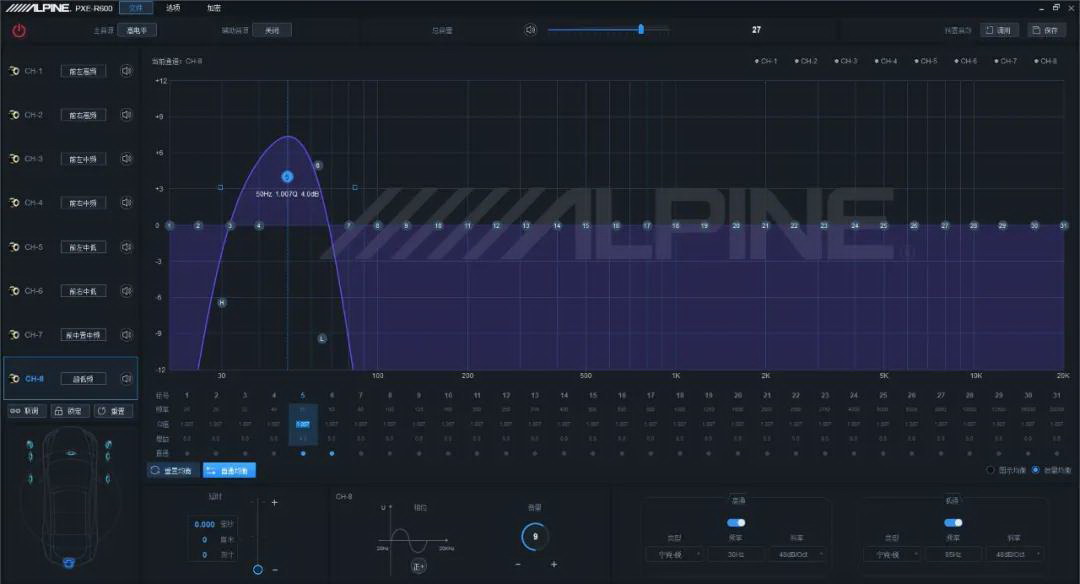Viewport: 1080px width, 584px height.
Task: Click EQ band 6 node on curve
Action: (x=318, y=165)
